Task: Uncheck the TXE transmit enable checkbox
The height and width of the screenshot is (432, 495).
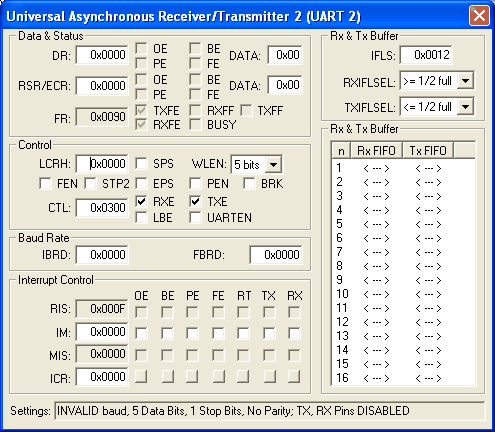Action: (x=195, y=201)
